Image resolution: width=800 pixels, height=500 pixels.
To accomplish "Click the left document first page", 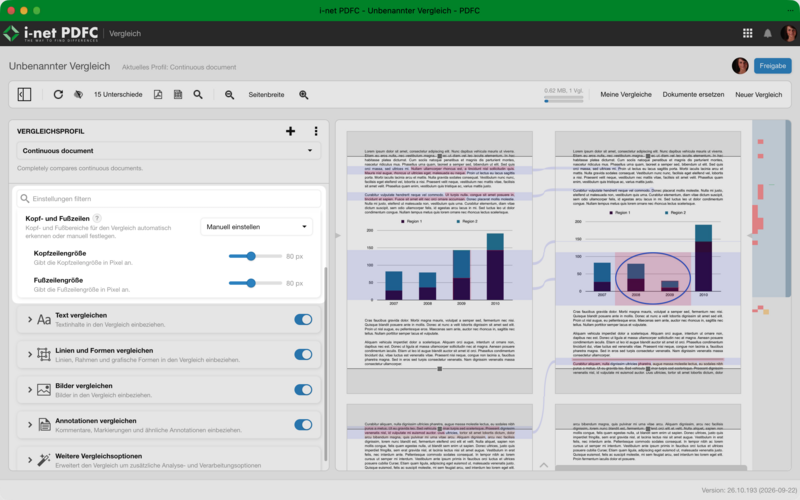I will tap(439, 262).
